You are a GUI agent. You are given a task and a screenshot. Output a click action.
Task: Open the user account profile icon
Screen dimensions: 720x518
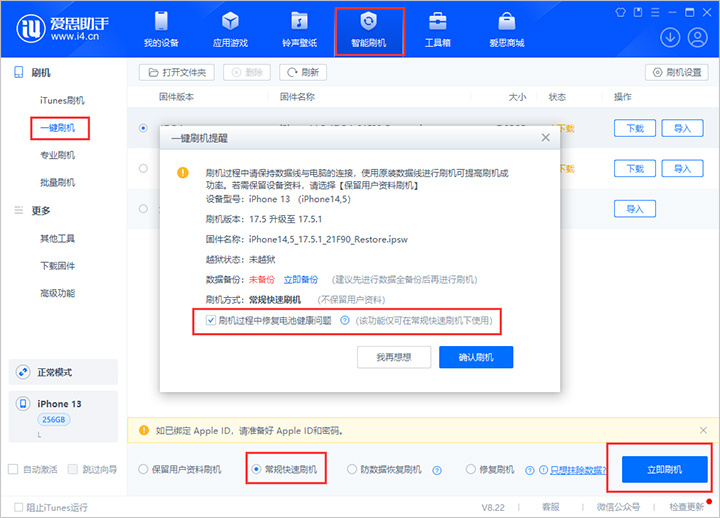697,38
